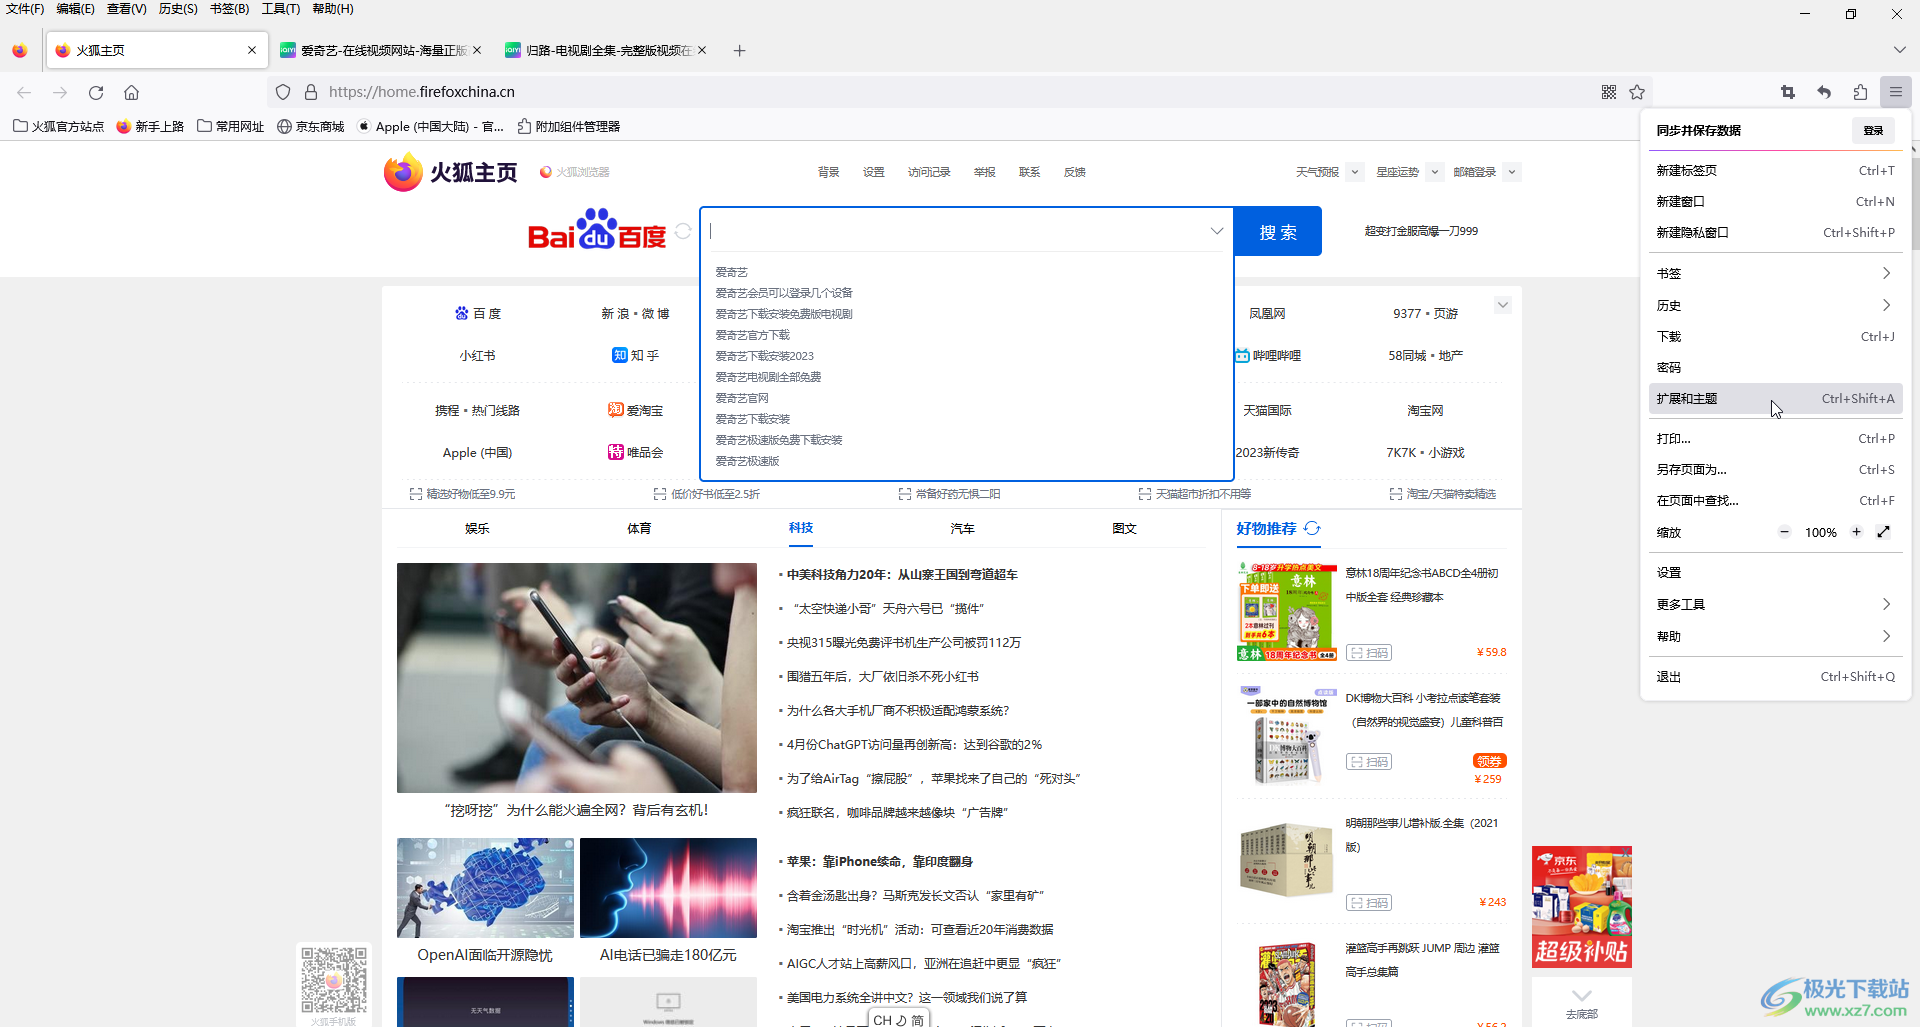Image resolution: width=1920 pixels, height=1027 pixels.
Task: Switch to the 娱乐 news tab
Action: [x=477, y=528]
